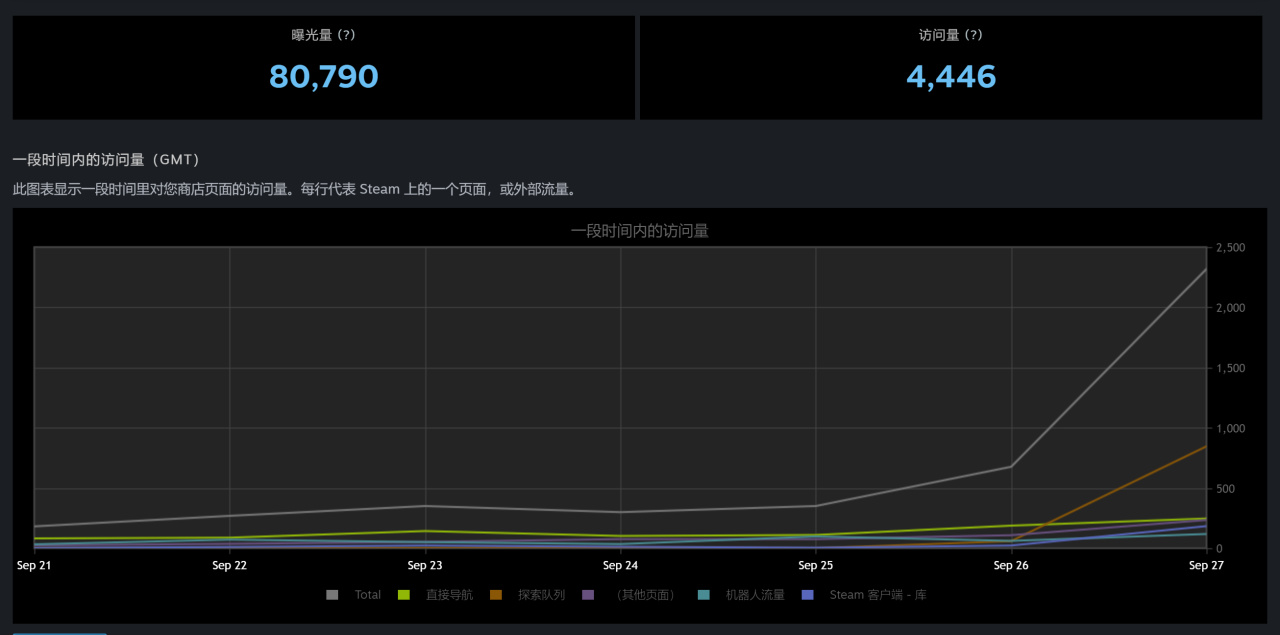Click the 2,500 y-axis label

pos(1230,248)
